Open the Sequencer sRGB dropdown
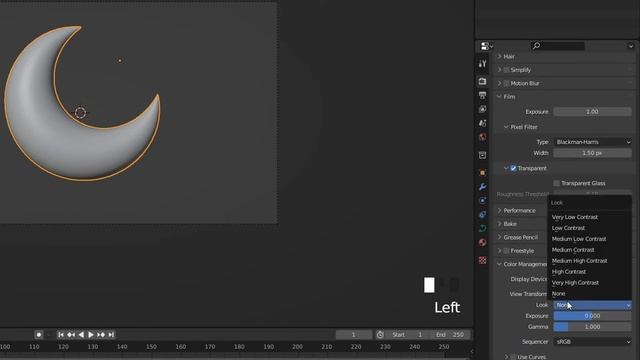Screen dimensions: 640x360 (x=593, y=342)
